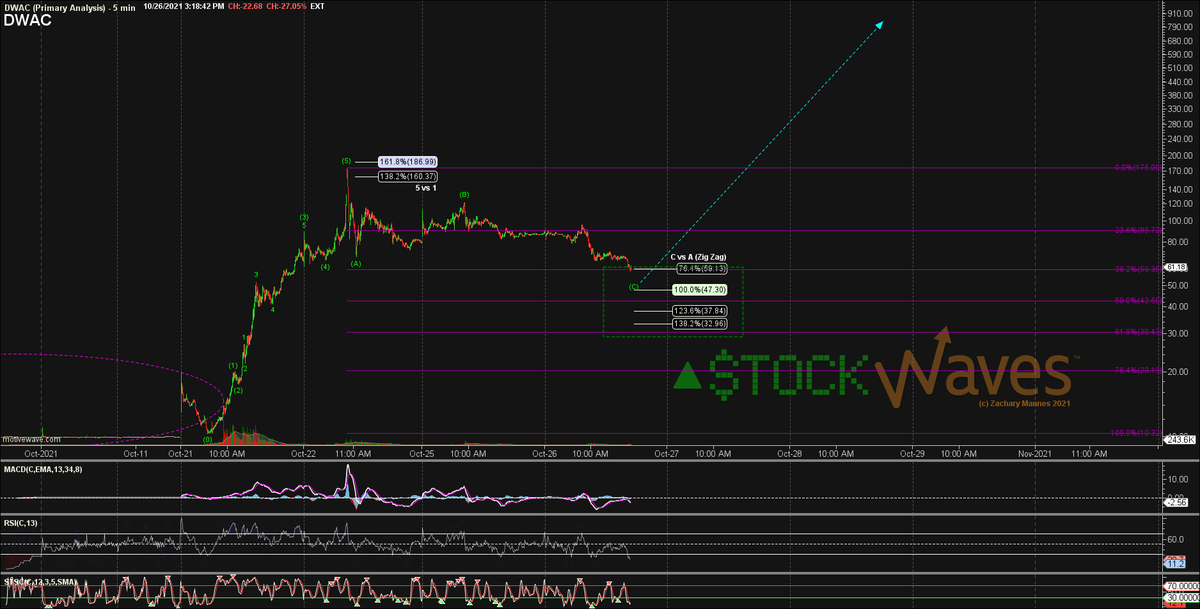1200x609 pixels.
Task: Click the Oct-11 time axis label
Action: point(135,453)
